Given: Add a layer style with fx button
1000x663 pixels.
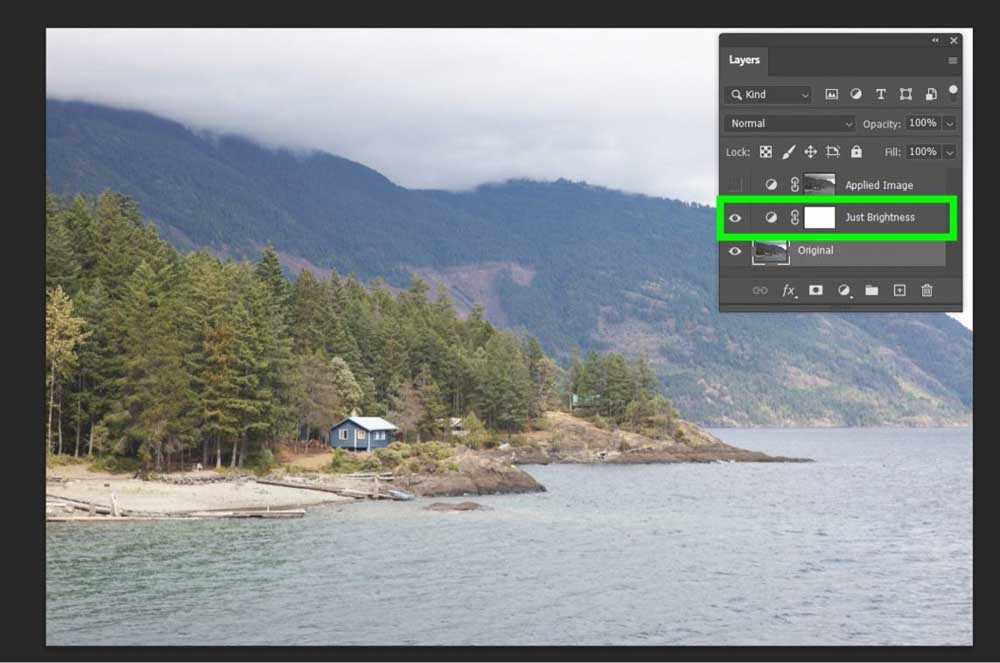Looking at the screenshot, I should click(789, 291).
